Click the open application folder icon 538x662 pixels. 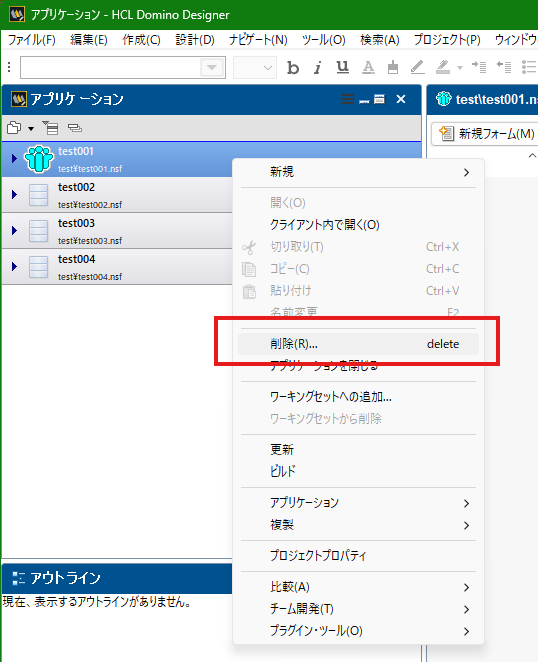point(14,128)
